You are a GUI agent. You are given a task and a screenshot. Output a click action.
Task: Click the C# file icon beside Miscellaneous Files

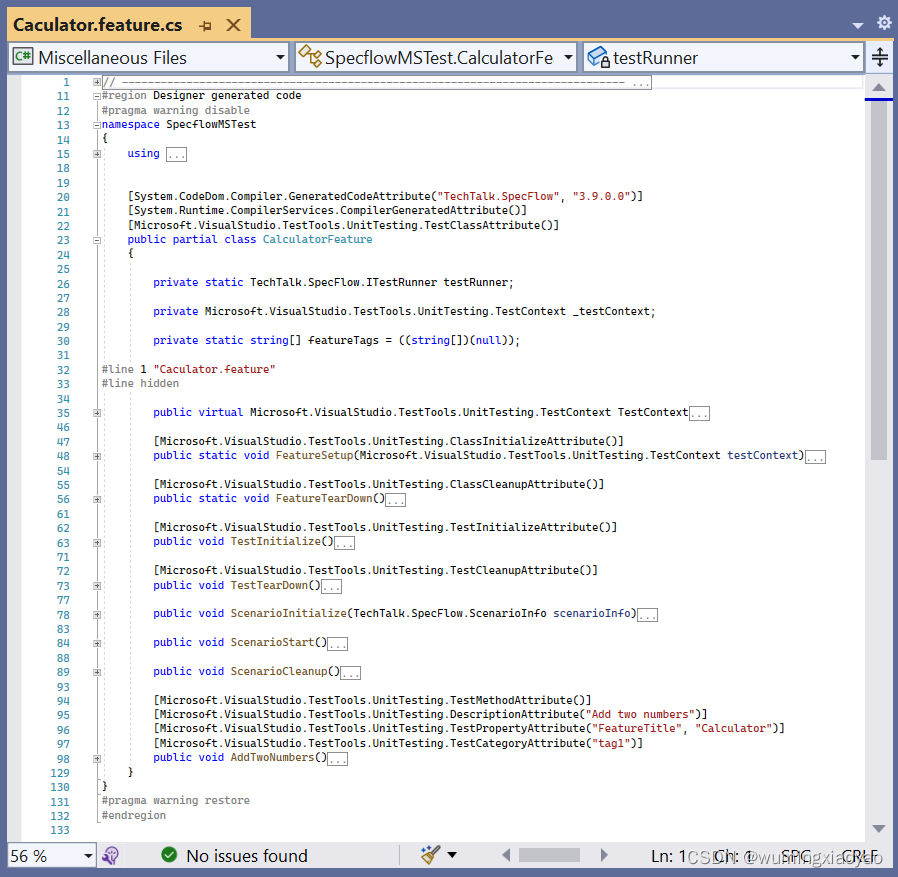click(x=22, y=56)
